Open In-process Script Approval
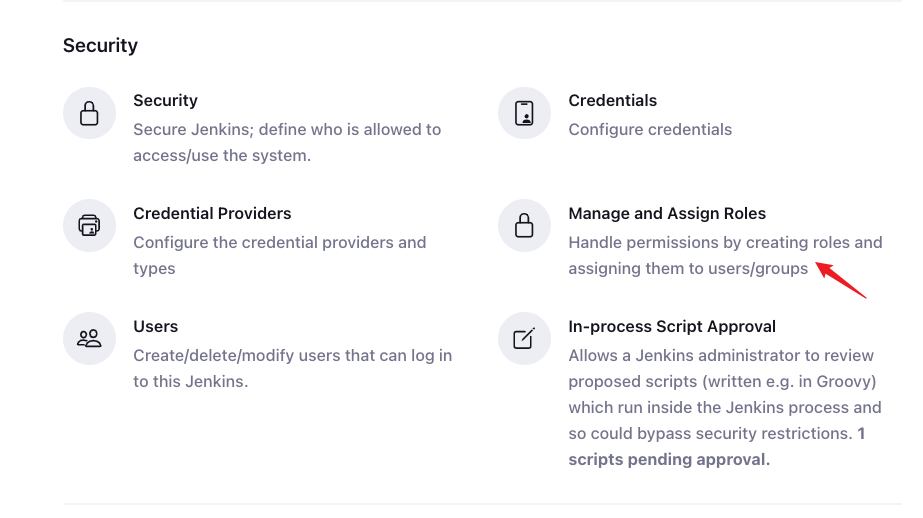The width and height of the screenshot is (923, 518). click(x=672, y=327)
